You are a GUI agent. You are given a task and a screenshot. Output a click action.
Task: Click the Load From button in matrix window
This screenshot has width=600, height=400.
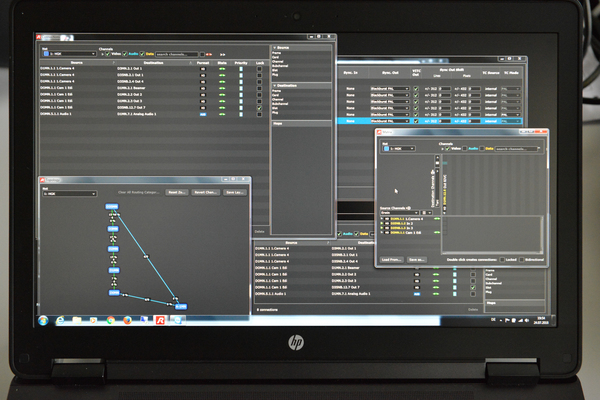click(391, 260)
